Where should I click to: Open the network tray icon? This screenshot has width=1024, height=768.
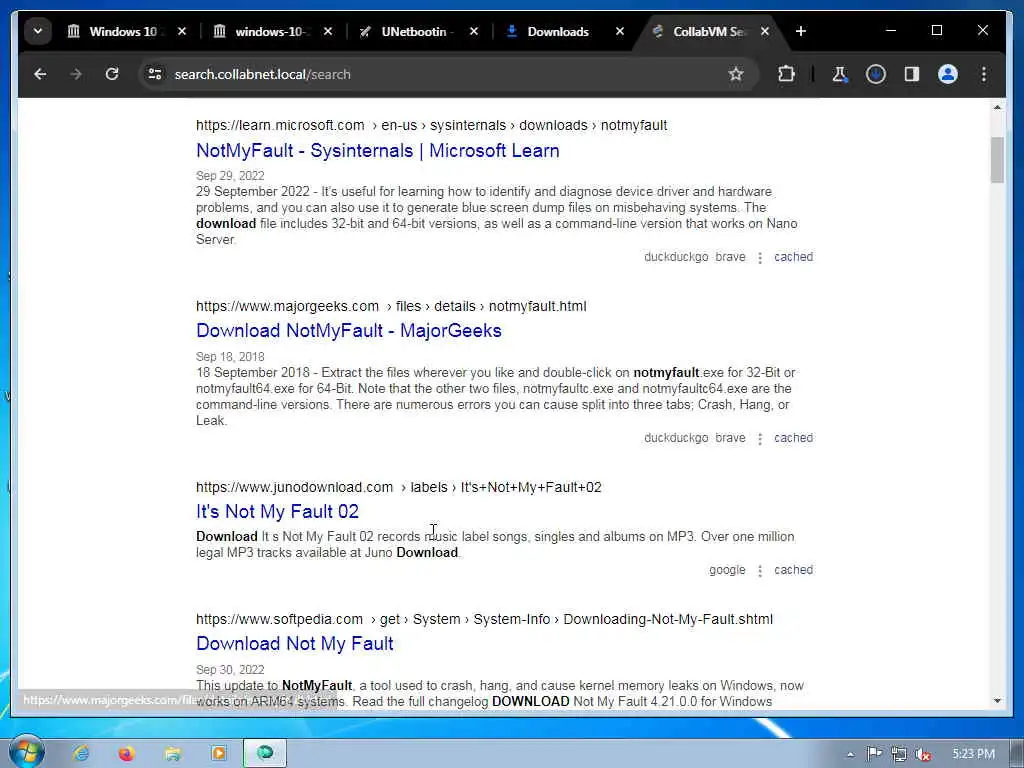click(899, 754)
